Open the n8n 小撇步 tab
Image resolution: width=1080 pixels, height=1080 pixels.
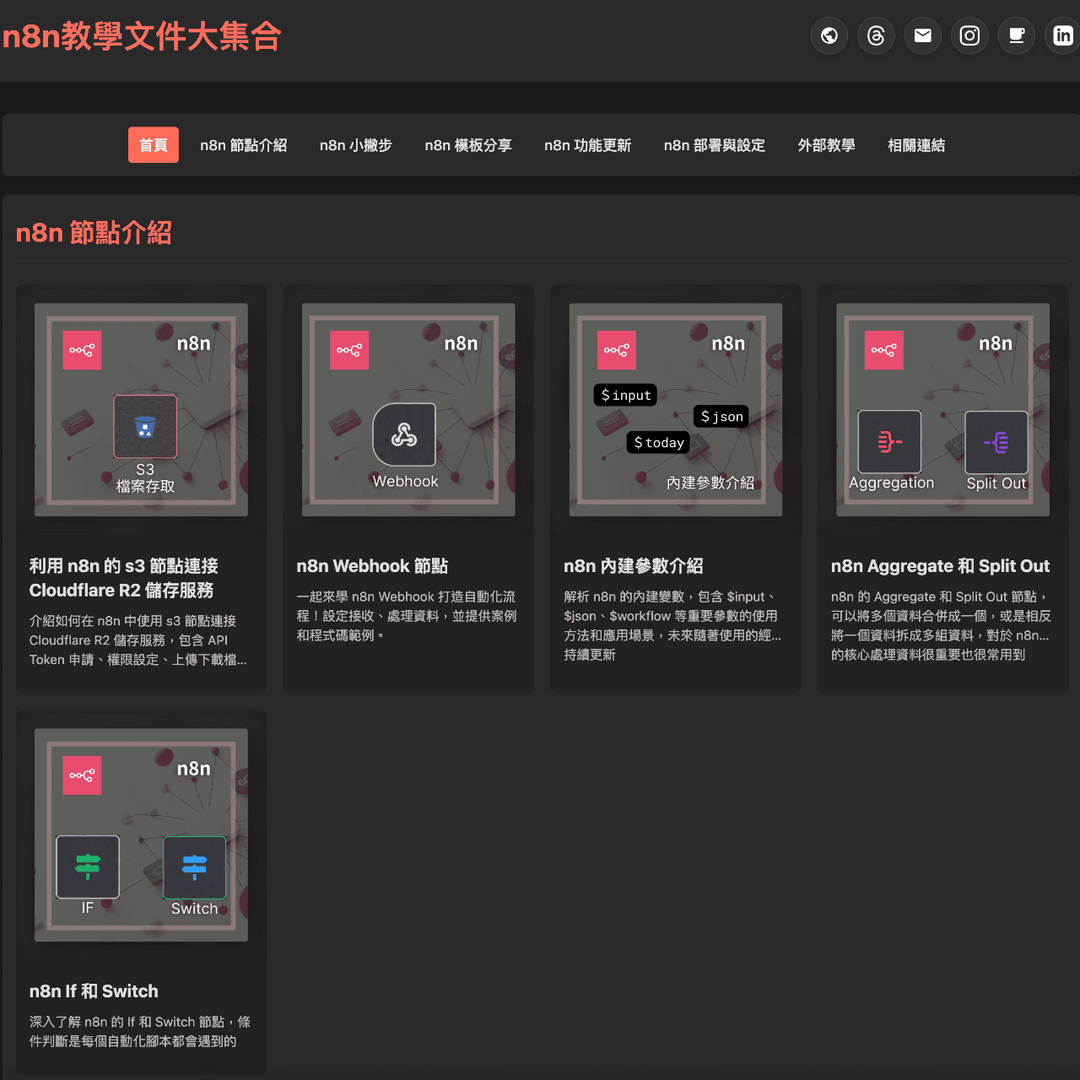(x=355, y=145)
